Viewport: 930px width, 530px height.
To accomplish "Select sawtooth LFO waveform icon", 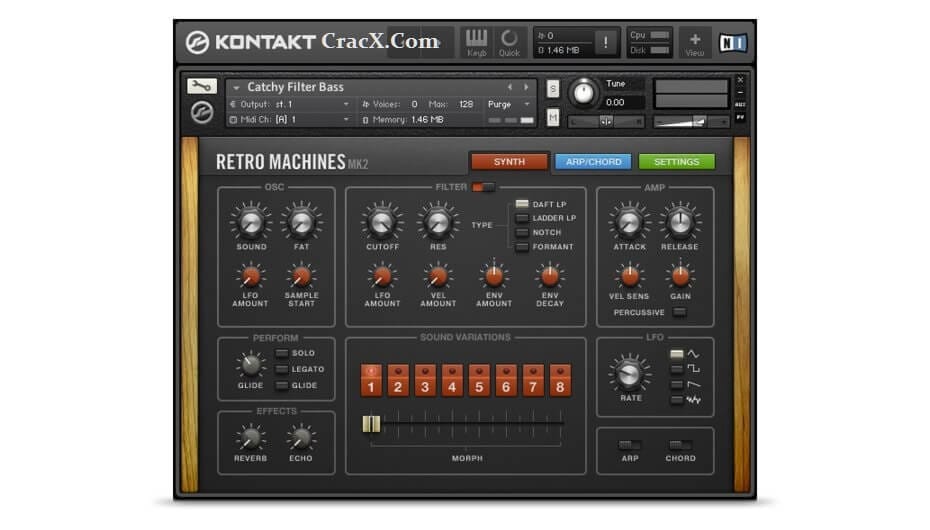I will pyautogui.click(x=693, y=385).
